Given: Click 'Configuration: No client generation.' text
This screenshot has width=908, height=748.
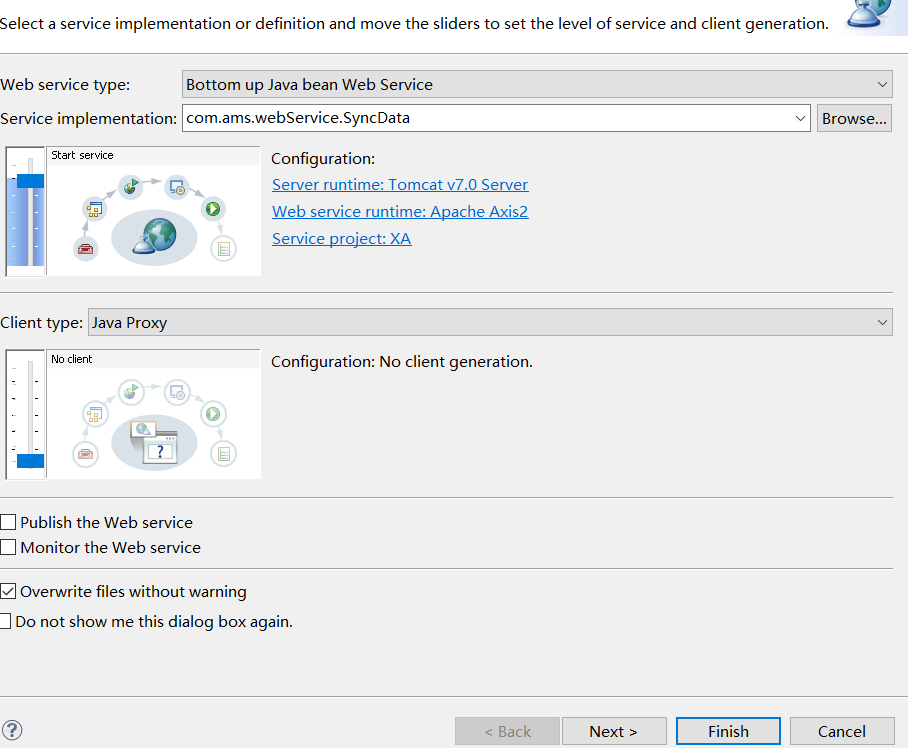Looking at the screenshot, I should point(401,362).
